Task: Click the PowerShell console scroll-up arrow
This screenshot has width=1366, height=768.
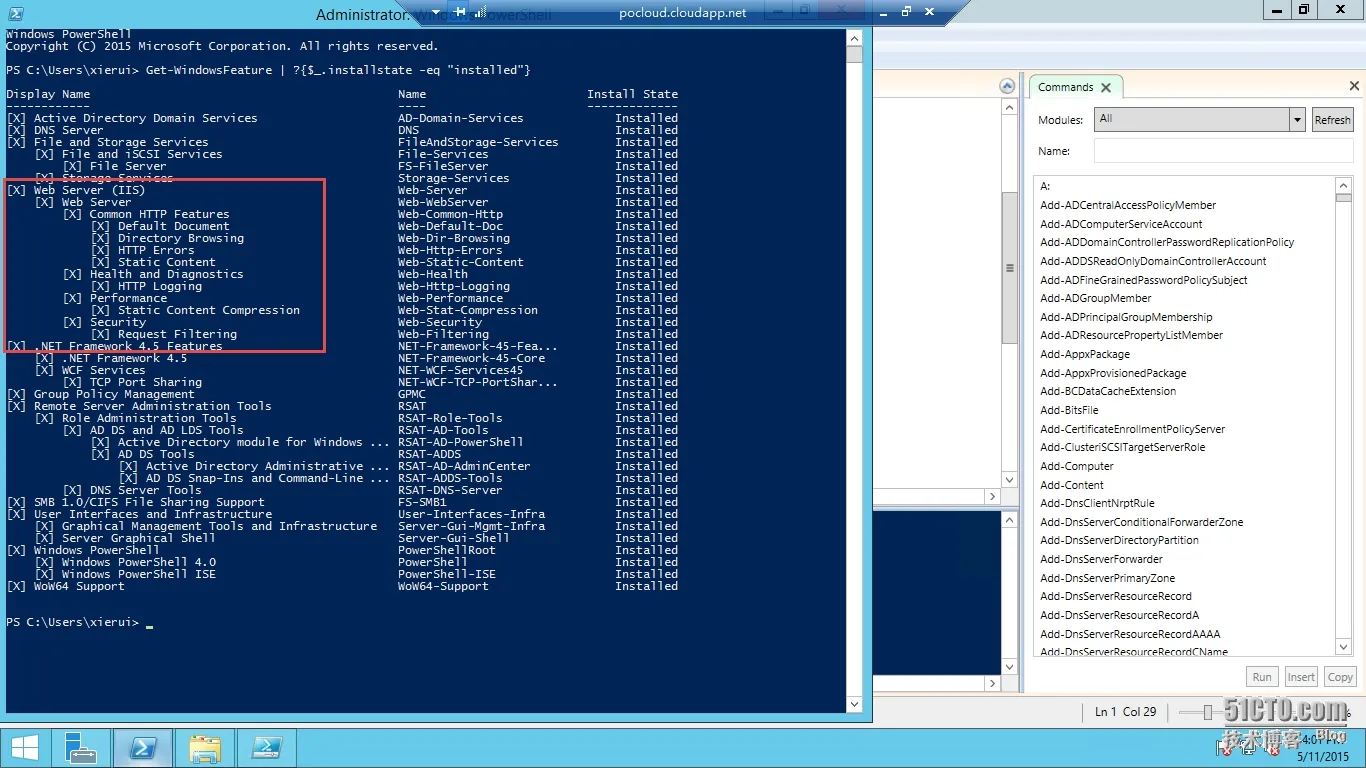Action: pyautogui.click(x=854, y=38)
